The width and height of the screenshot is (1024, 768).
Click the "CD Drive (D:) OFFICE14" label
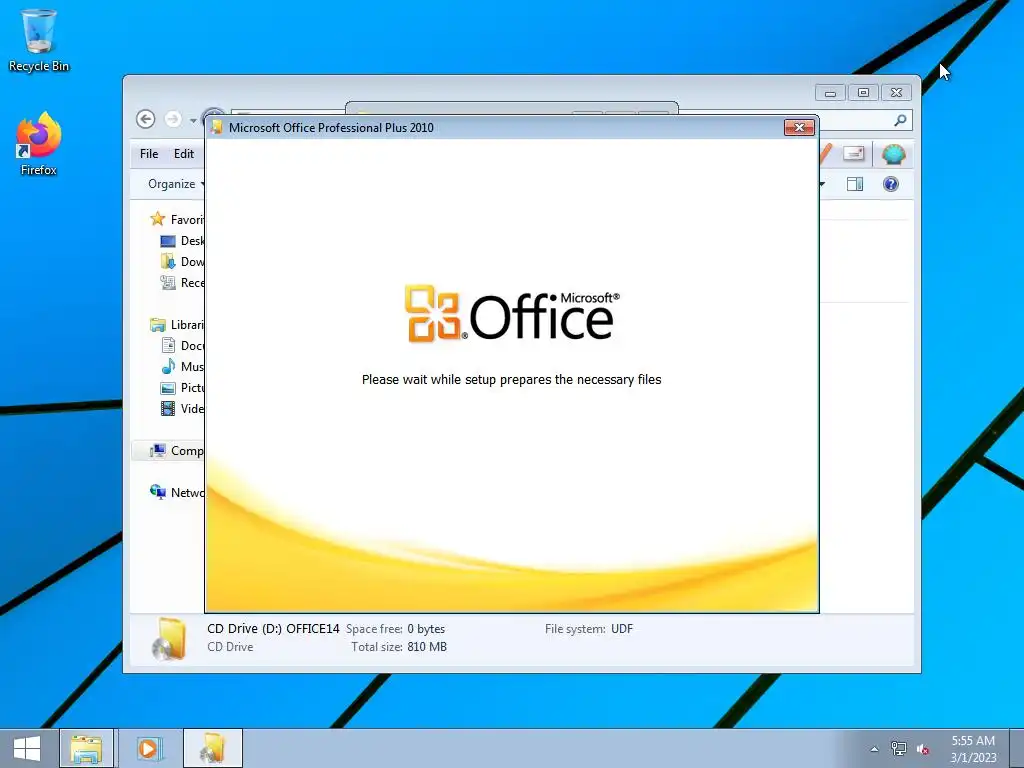(x=273, y=629)
